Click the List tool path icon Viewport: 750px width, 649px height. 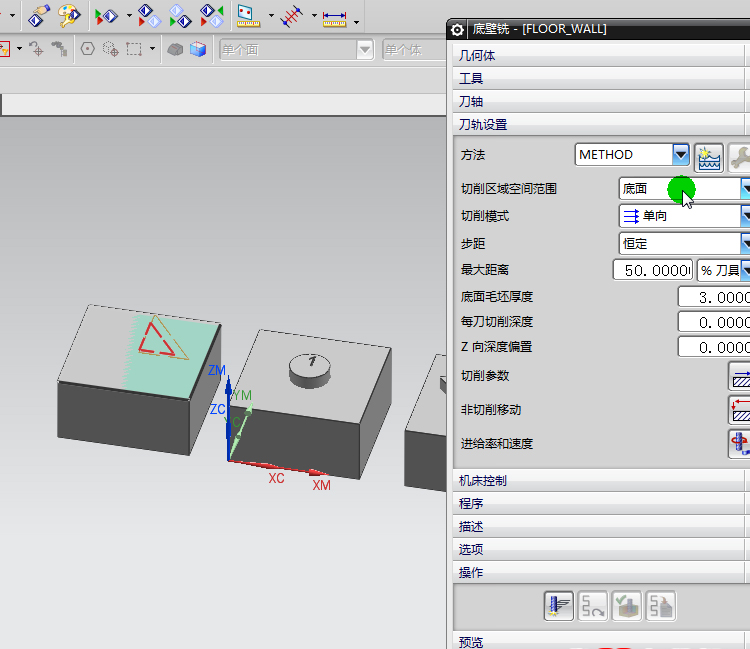[x=660, y=605]
